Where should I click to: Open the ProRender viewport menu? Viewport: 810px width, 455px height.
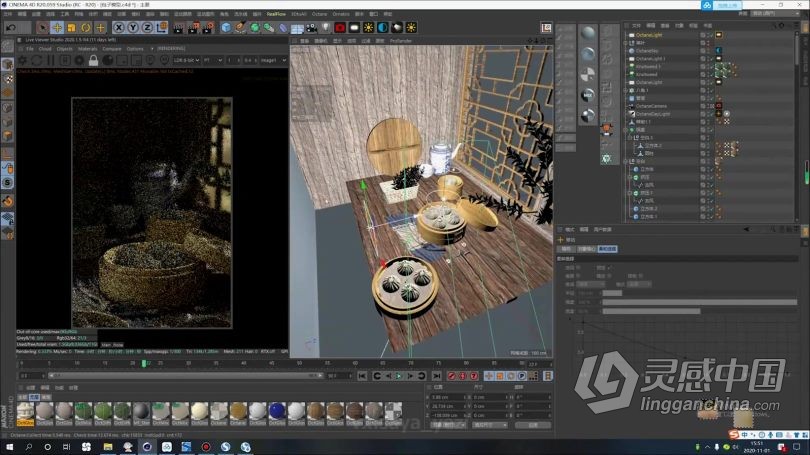(401, 41)
